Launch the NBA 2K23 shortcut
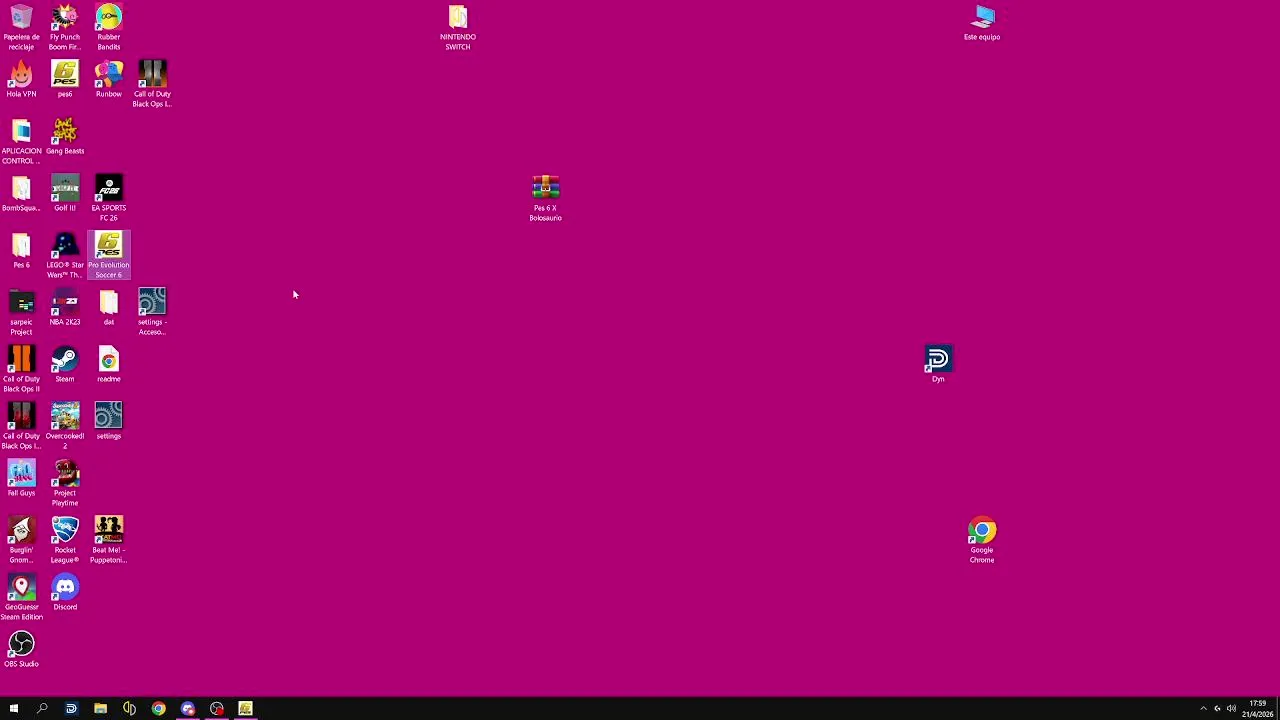This screenshot has width=1280, height=720. (65, 308)
